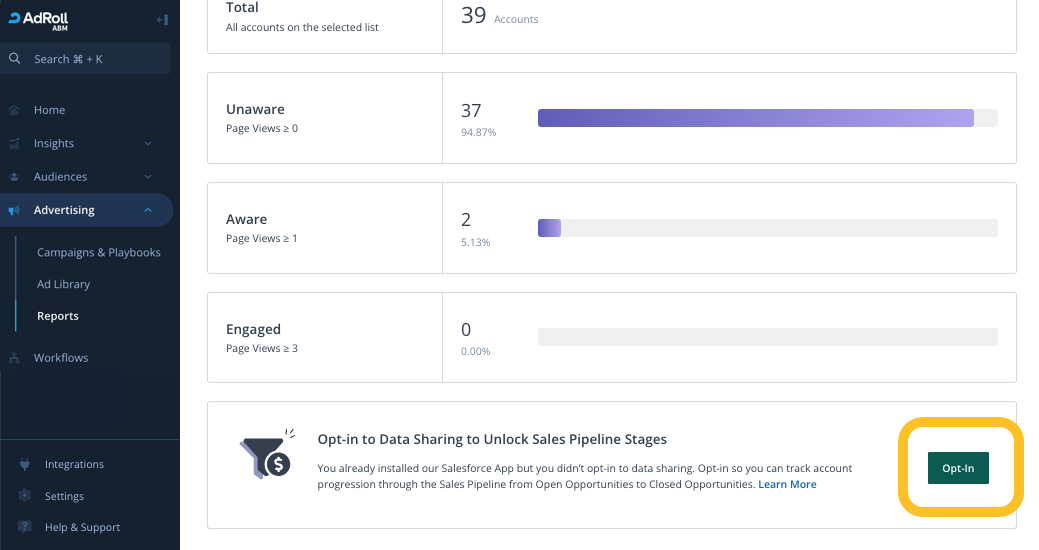Image resolution: width=1039 pixels, height=550 pixels.
Task: Click the Unaware progress bar
Action: [x=767, y=118]
